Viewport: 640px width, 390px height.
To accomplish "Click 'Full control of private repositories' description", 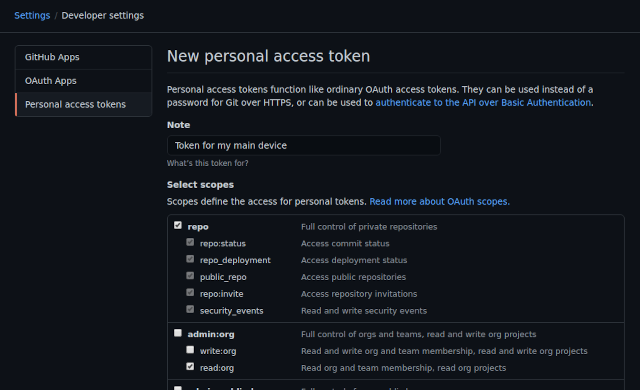I will [369, 227].
